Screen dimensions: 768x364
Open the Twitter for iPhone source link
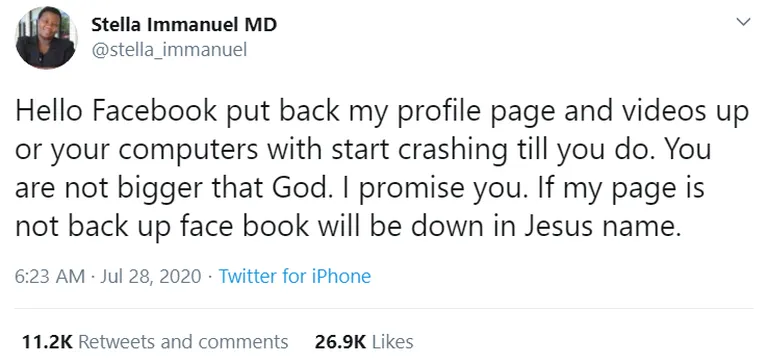coord(294,276)
